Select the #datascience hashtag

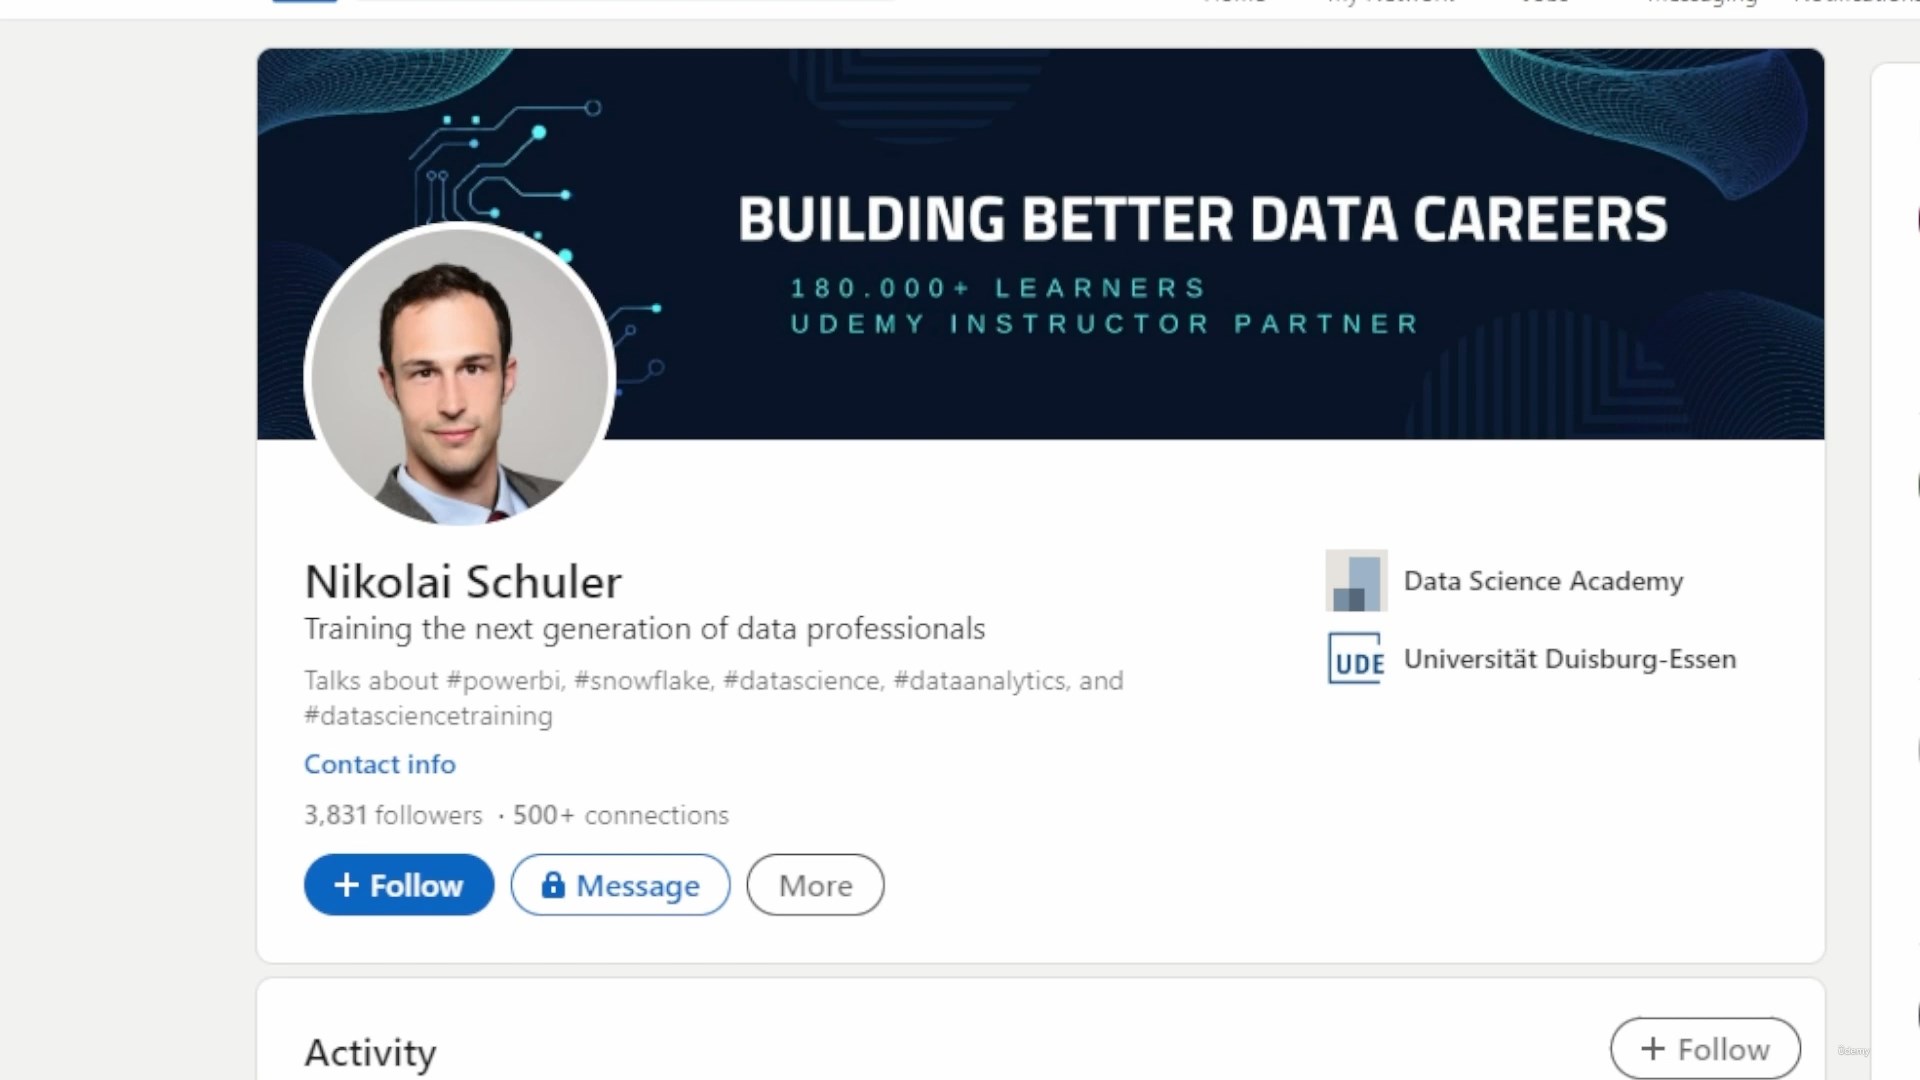[803, 681]
